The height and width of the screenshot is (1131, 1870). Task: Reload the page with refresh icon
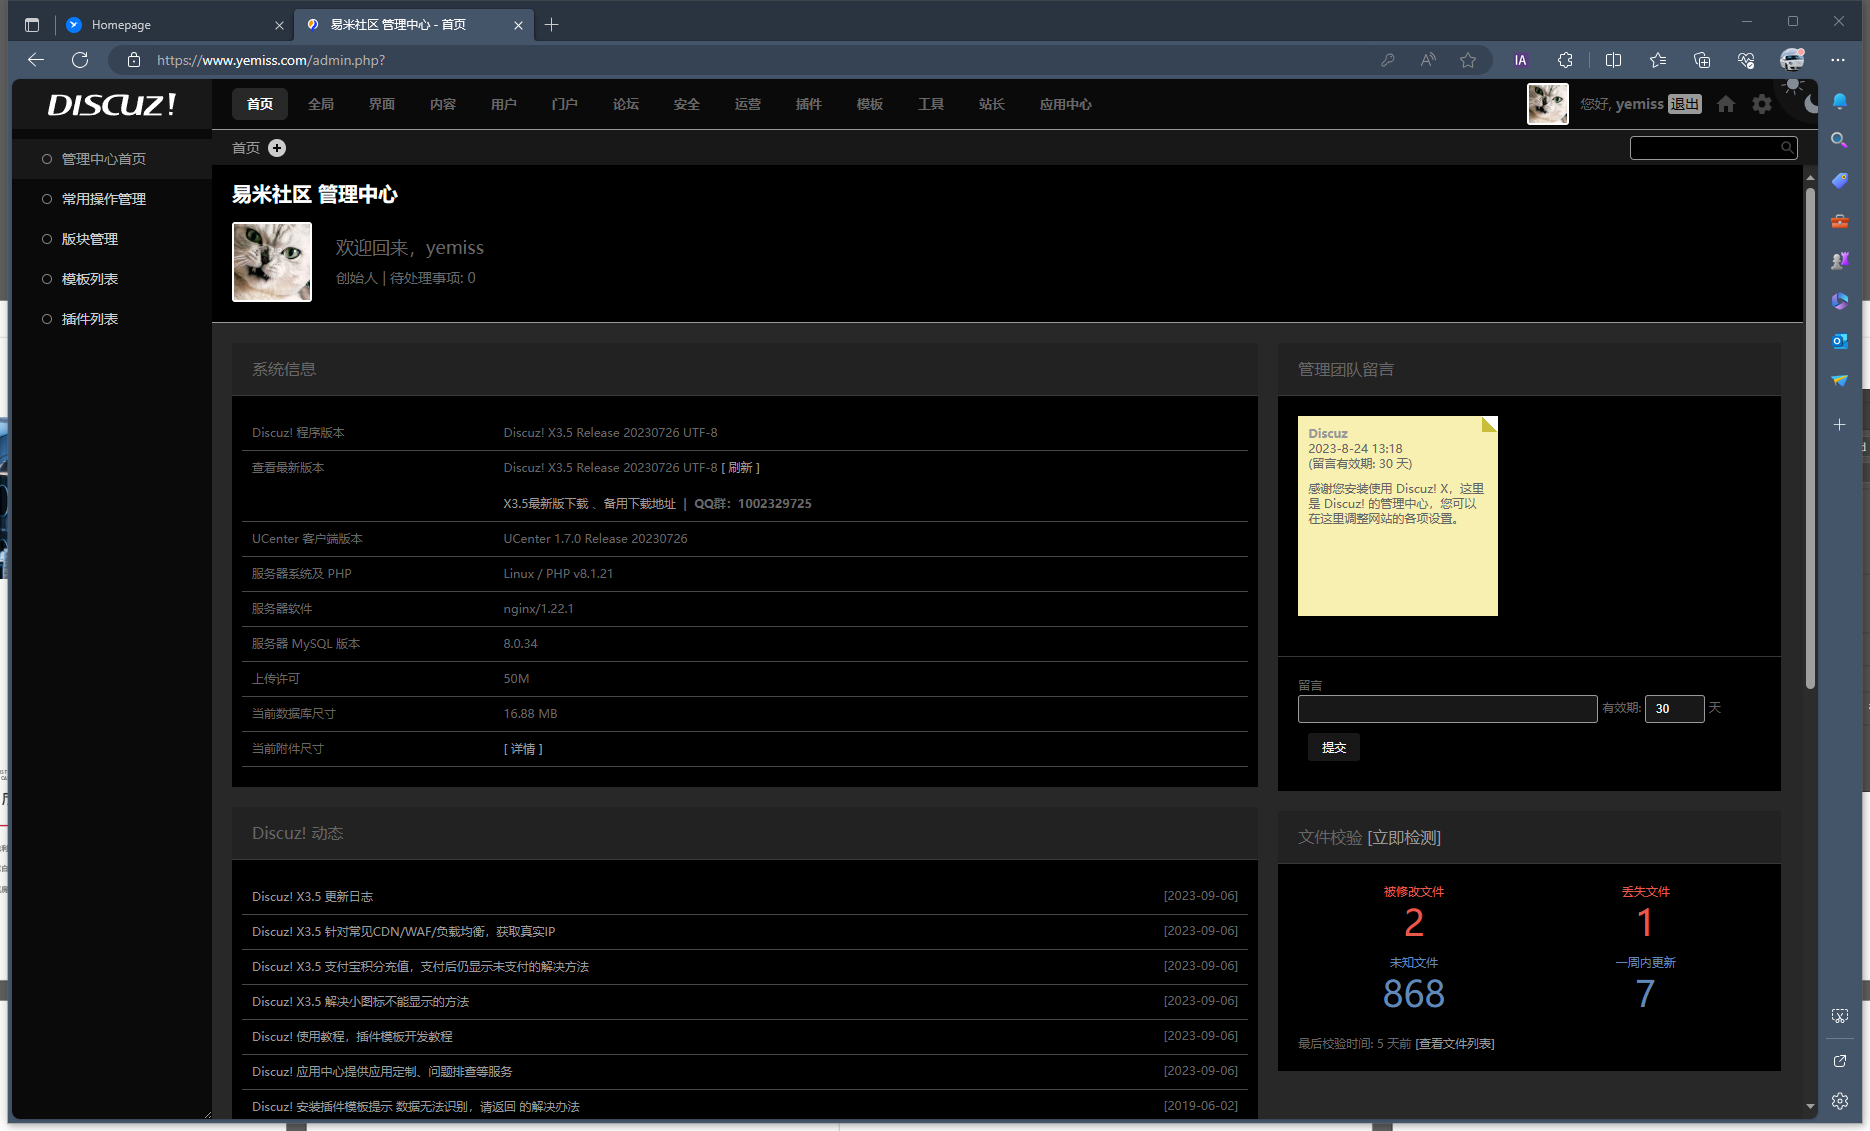click(x=80, y=60)
